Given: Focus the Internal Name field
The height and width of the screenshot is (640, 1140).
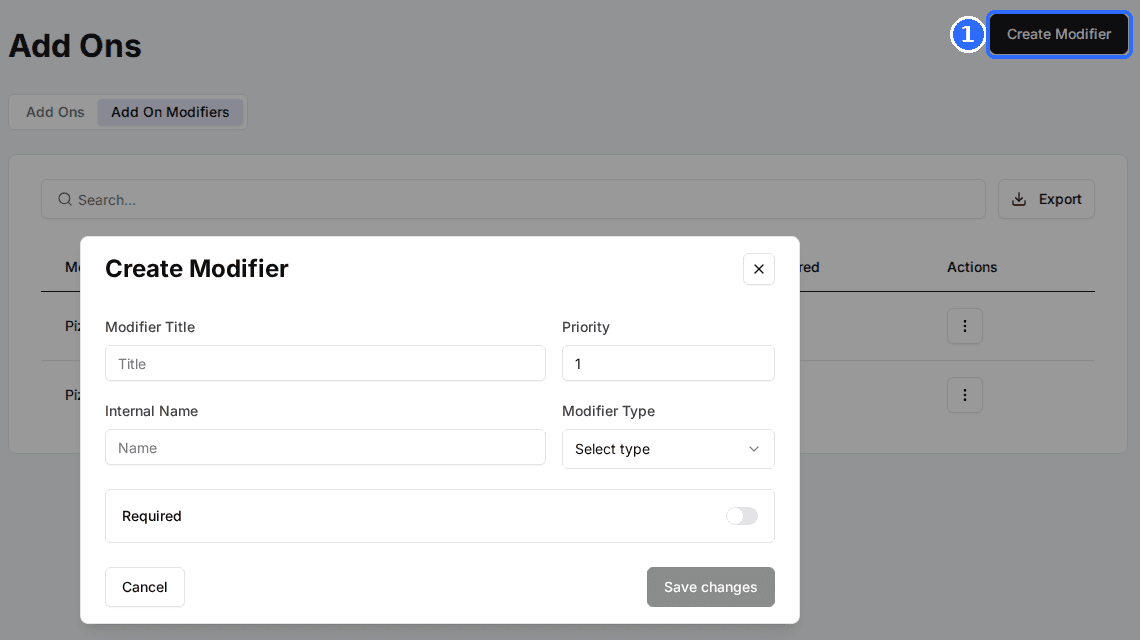Looking at the screenshot, I should [x=325, y=447].
